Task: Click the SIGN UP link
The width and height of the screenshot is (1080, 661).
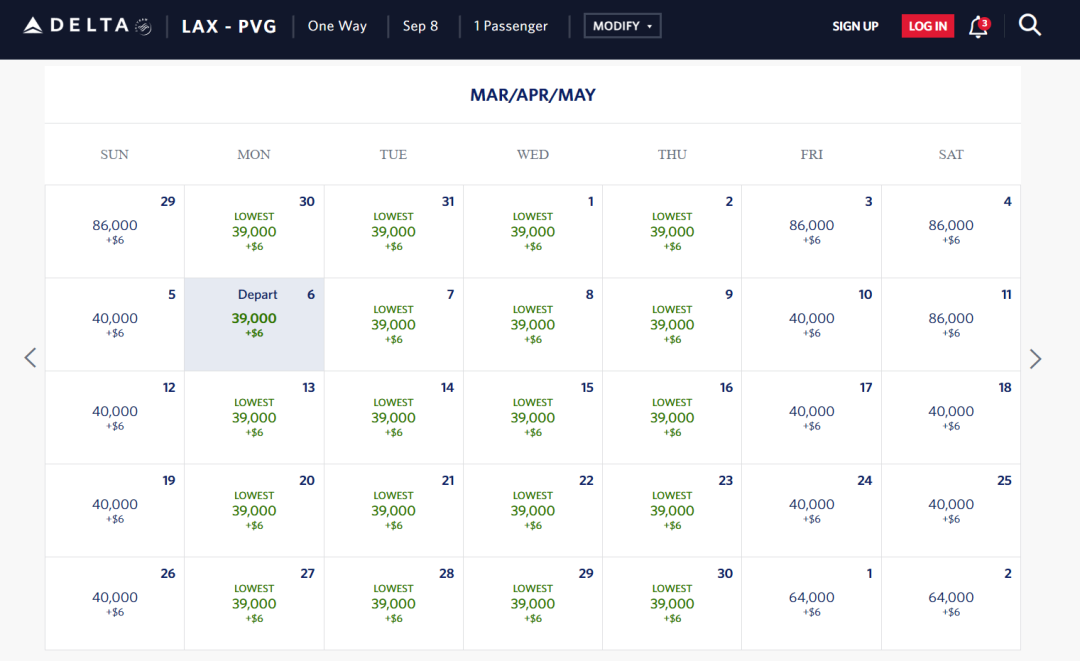Action: 855,27
